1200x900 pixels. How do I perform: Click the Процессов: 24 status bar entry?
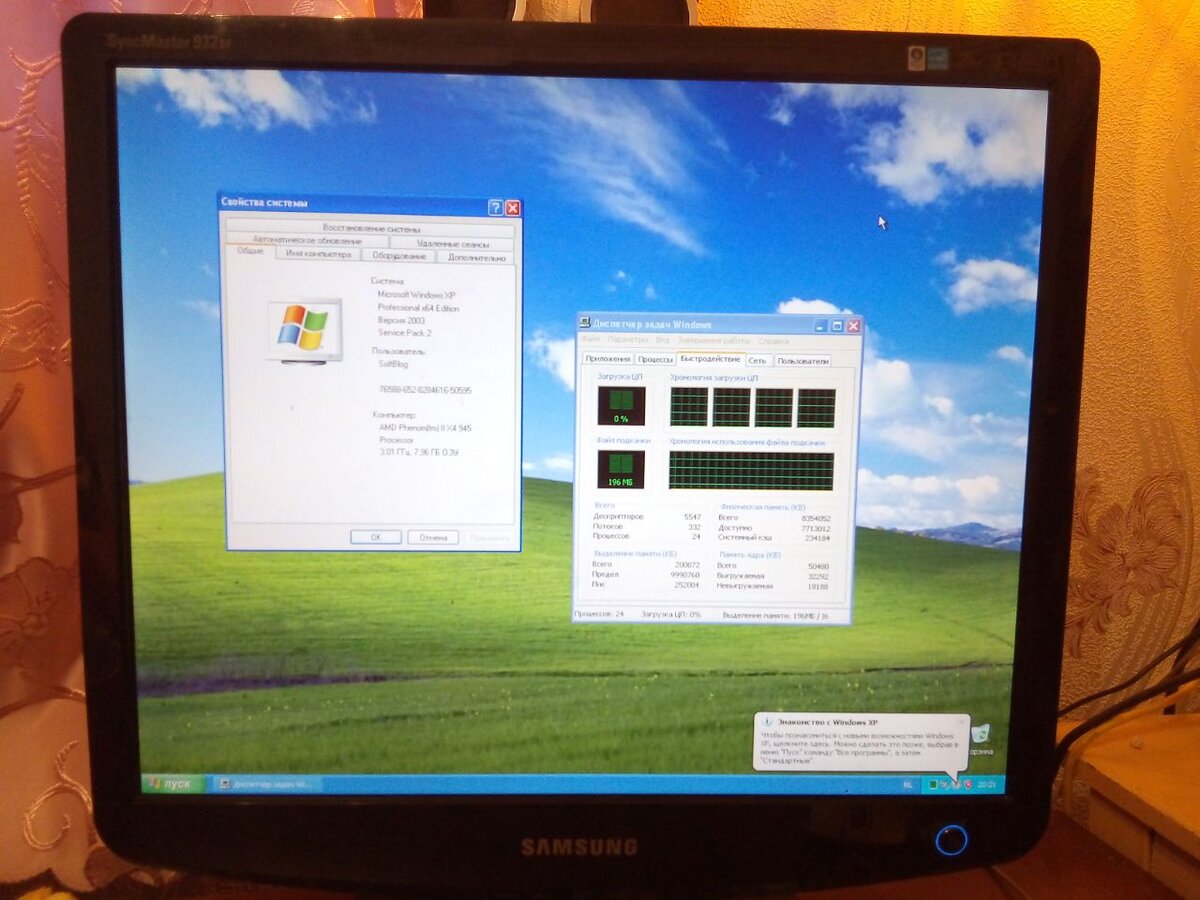click(x=599, y=615)
